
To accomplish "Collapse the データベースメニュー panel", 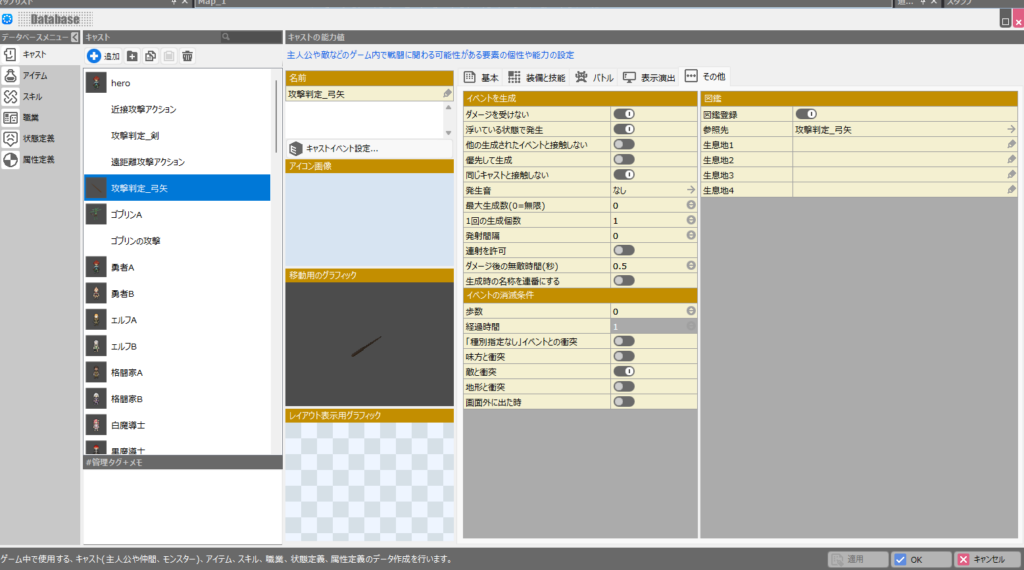I will (74, 37).
